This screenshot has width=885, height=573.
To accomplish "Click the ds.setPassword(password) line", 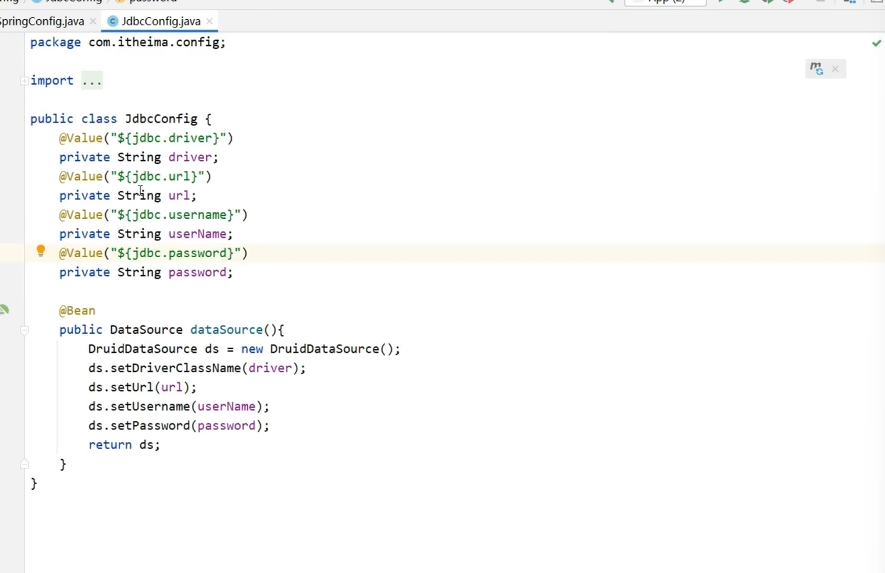I will tap(179, 426).
